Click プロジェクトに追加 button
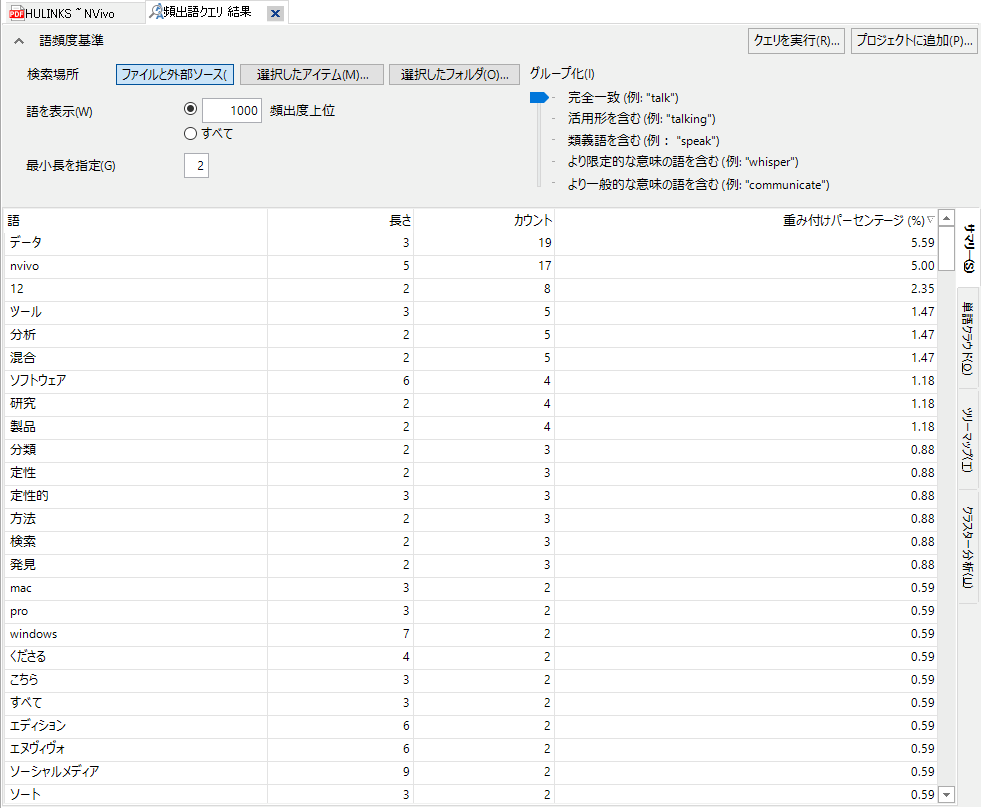Viewport: 982px width, 808px height. click(x=914, y=41)
